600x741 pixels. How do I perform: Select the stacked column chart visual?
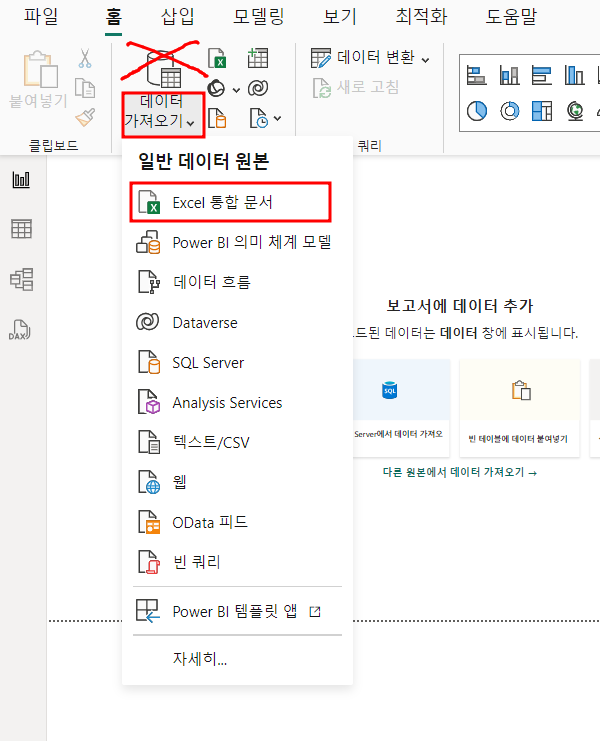coord(509,76)
